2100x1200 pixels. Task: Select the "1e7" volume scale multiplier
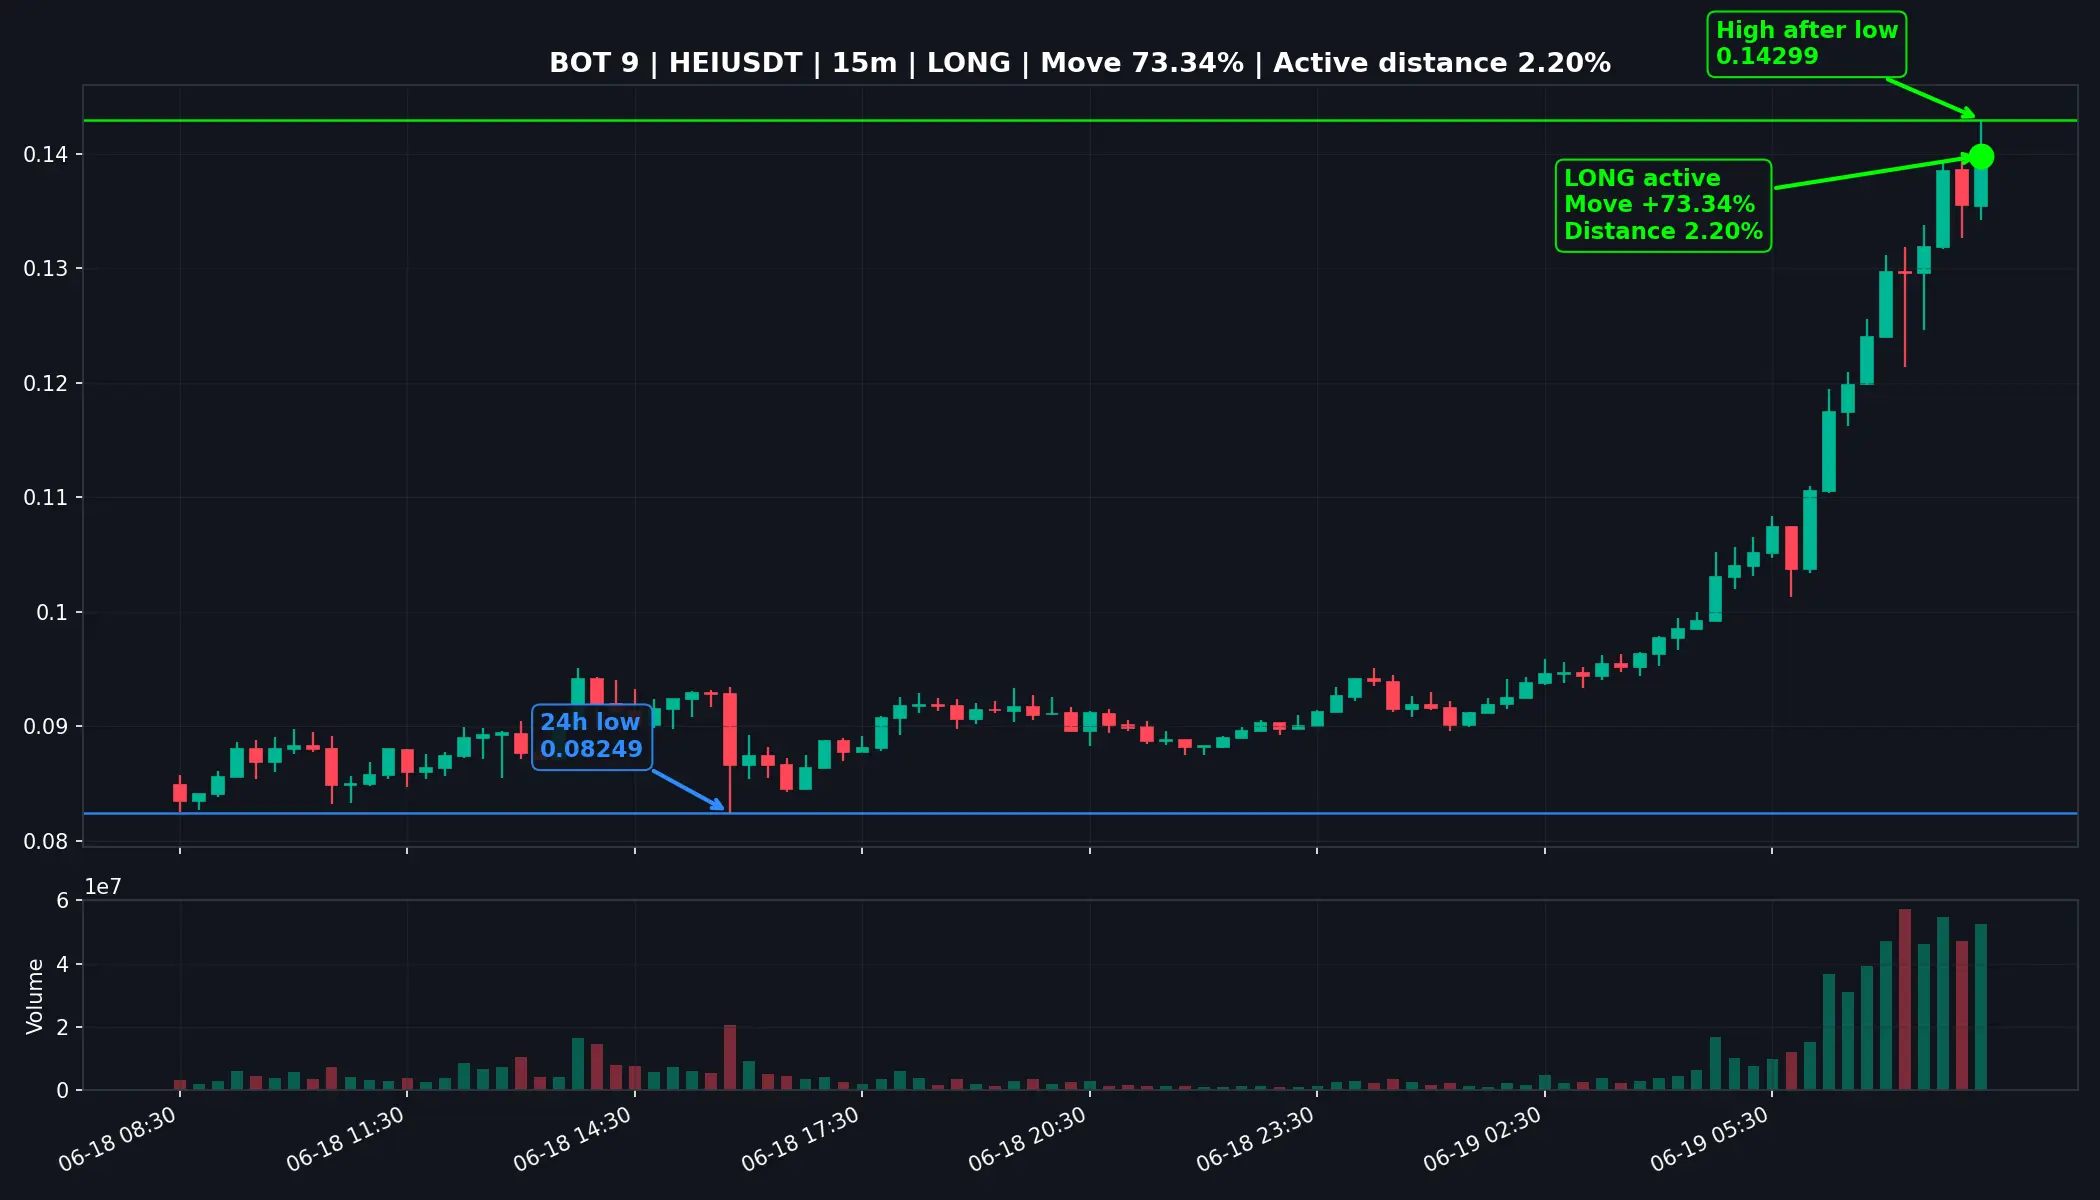click(103, 887)
